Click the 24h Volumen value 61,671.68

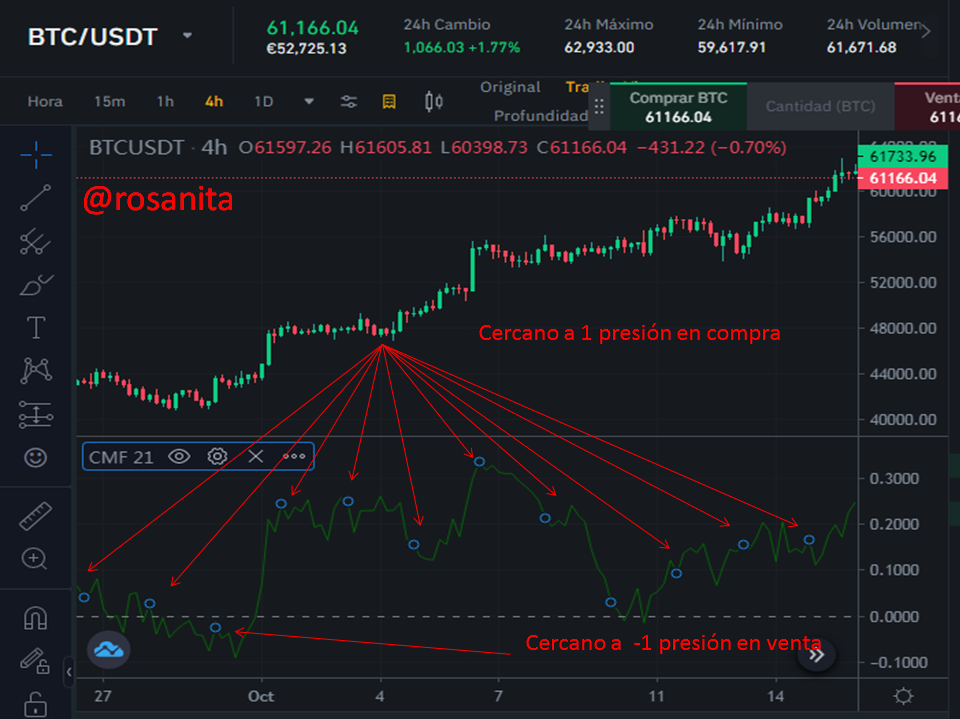(x=861, y=48)
